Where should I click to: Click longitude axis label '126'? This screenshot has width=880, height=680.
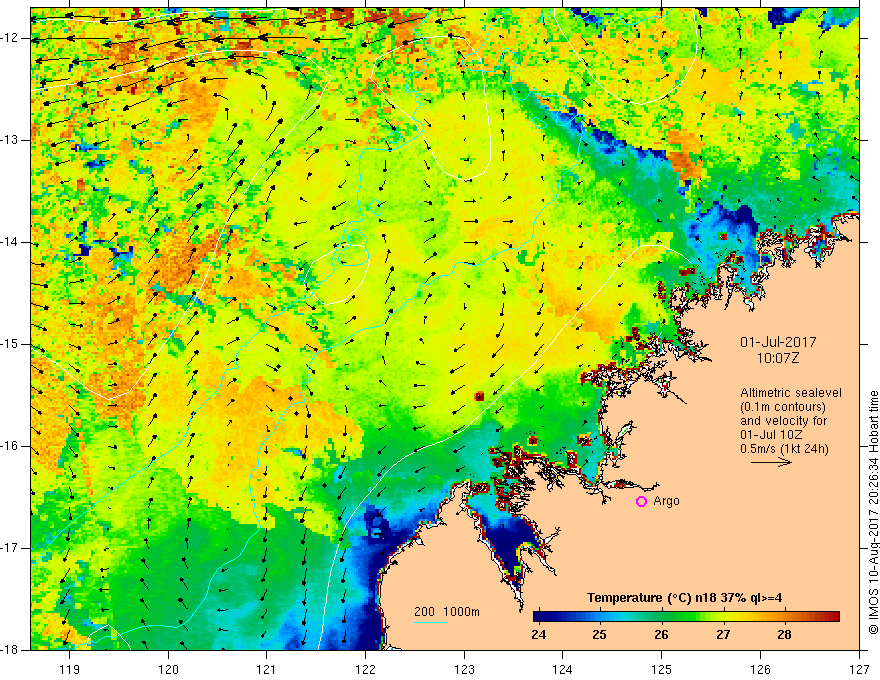click(x=760, y=669)
